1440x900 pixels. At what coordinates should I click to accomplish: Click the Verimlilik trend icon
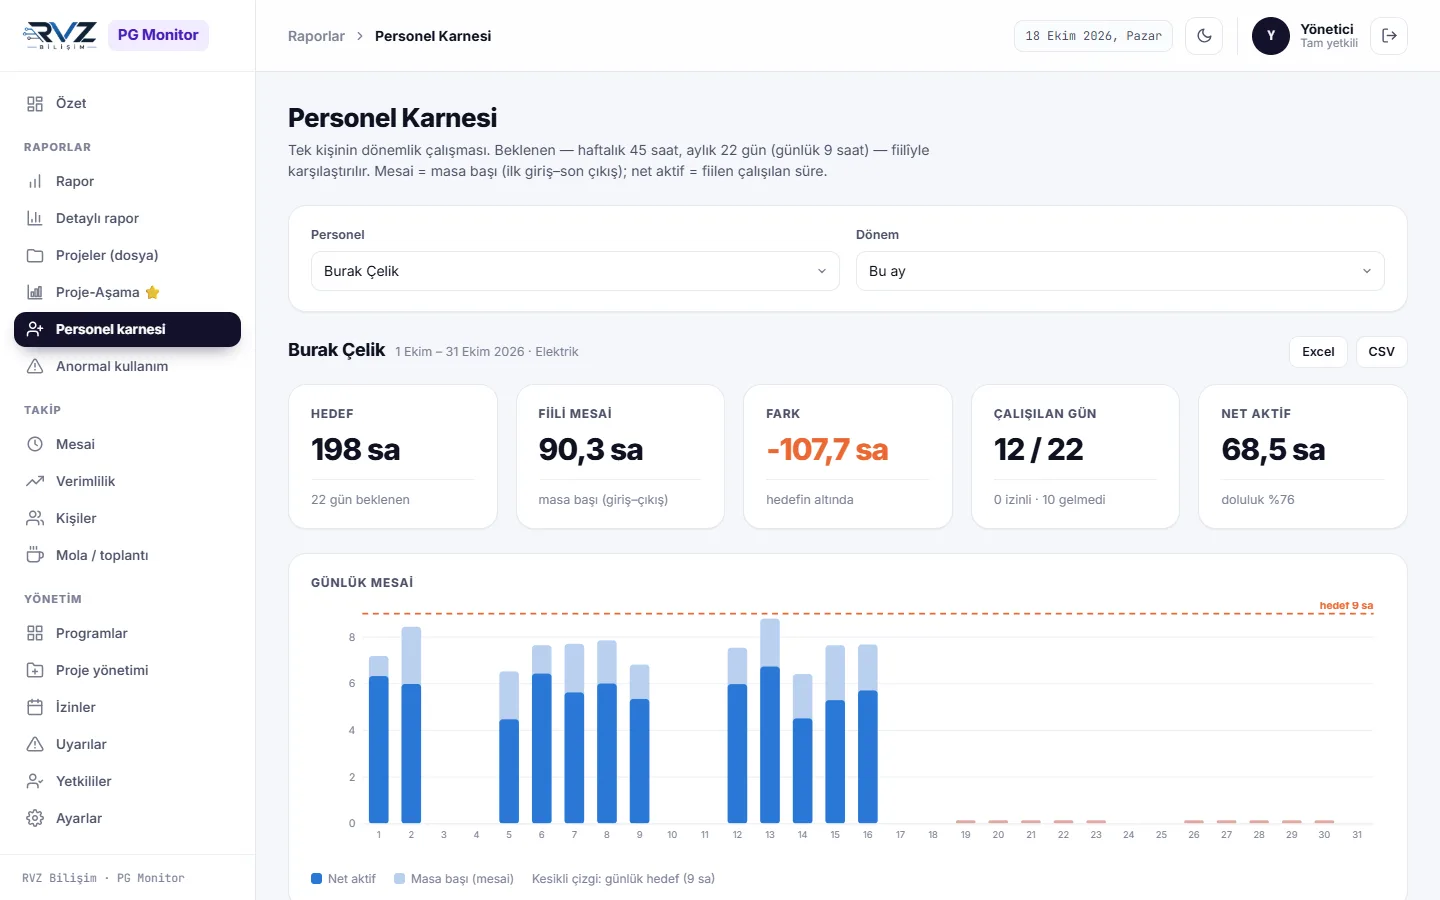(x=35, y=482)
